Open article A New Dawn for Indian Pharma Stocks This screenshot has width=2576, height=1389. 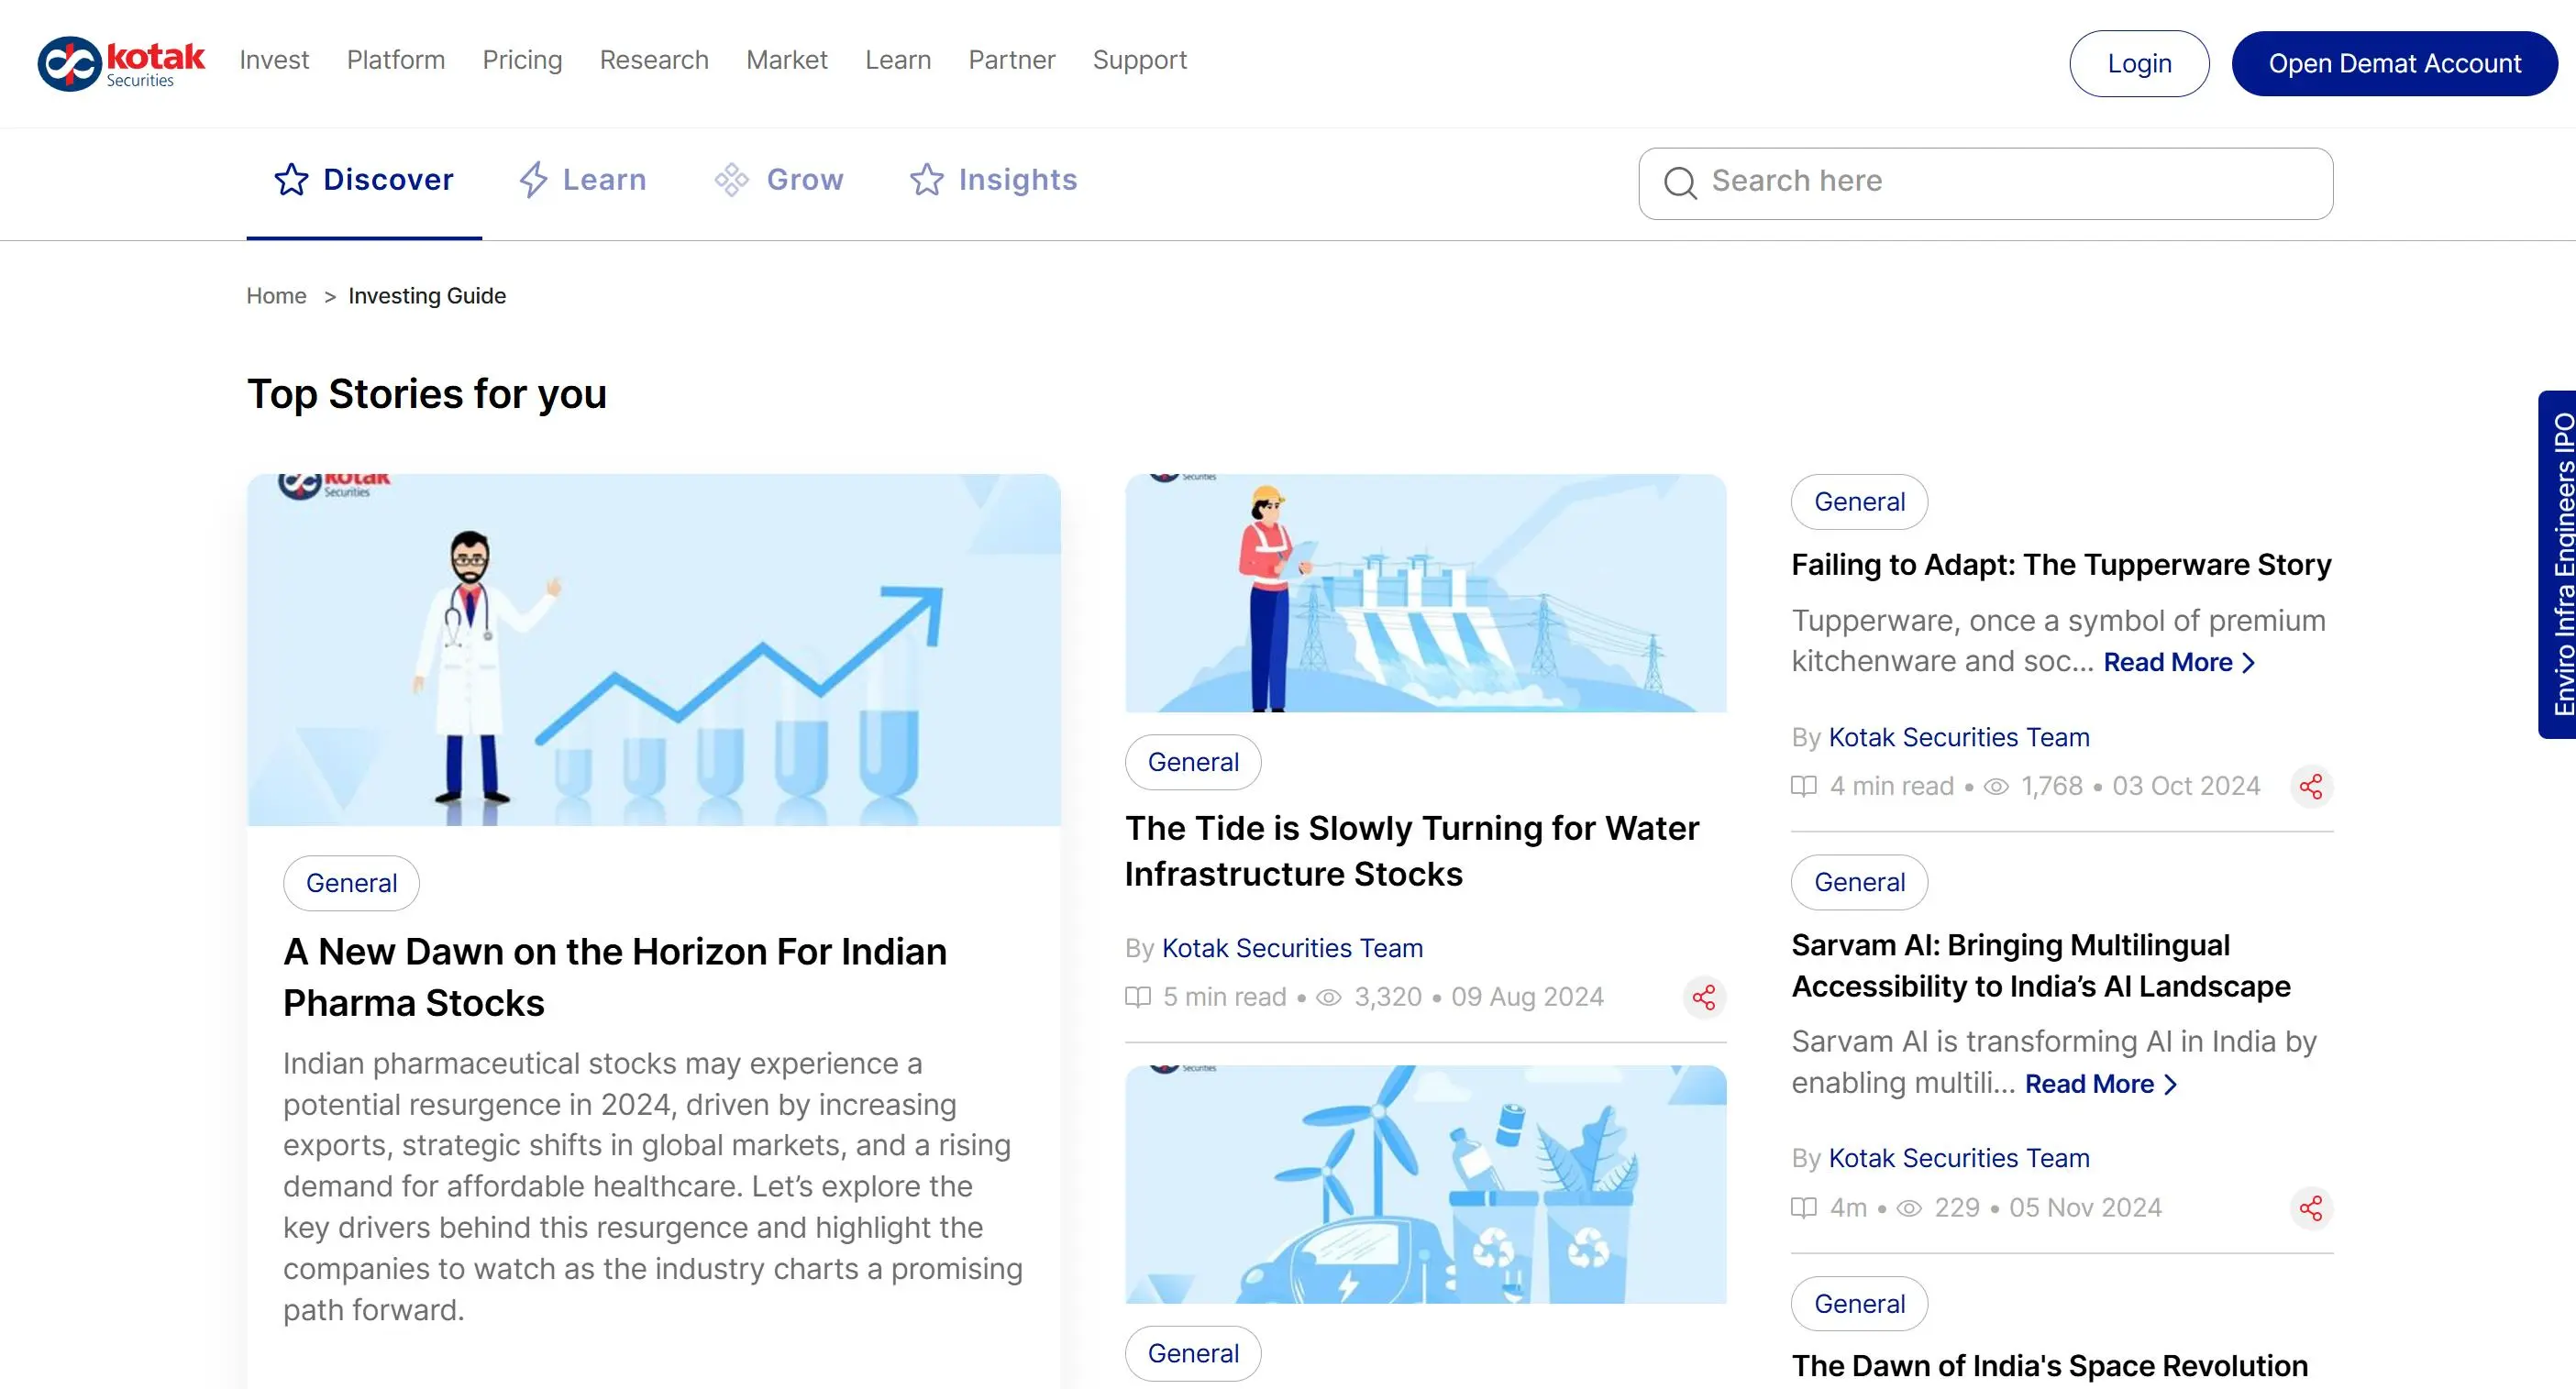pos(615,977)
